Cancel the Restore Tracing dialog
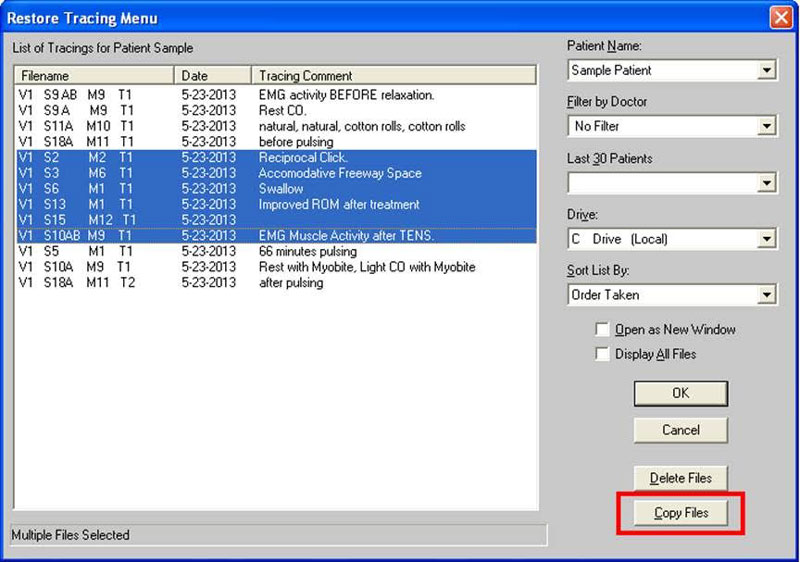Viewport: 800px width, 562px height. [680, 430]
